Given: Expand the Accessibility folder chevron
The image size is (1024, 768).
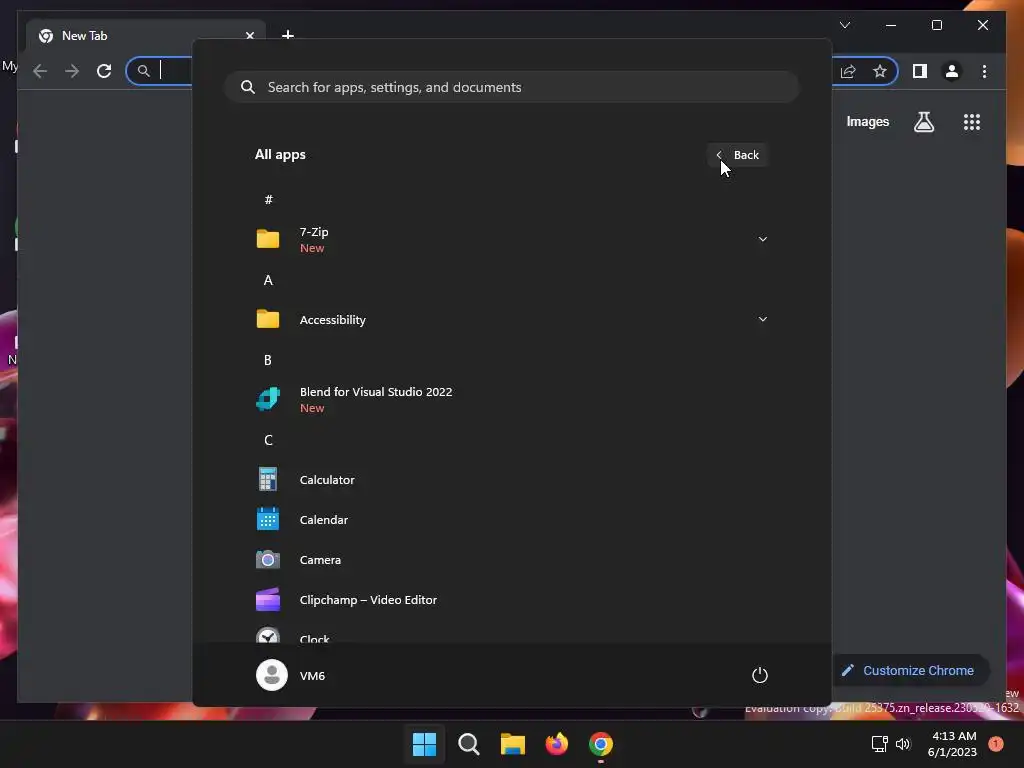Looking at the screenshot, I should click(762, 319).
